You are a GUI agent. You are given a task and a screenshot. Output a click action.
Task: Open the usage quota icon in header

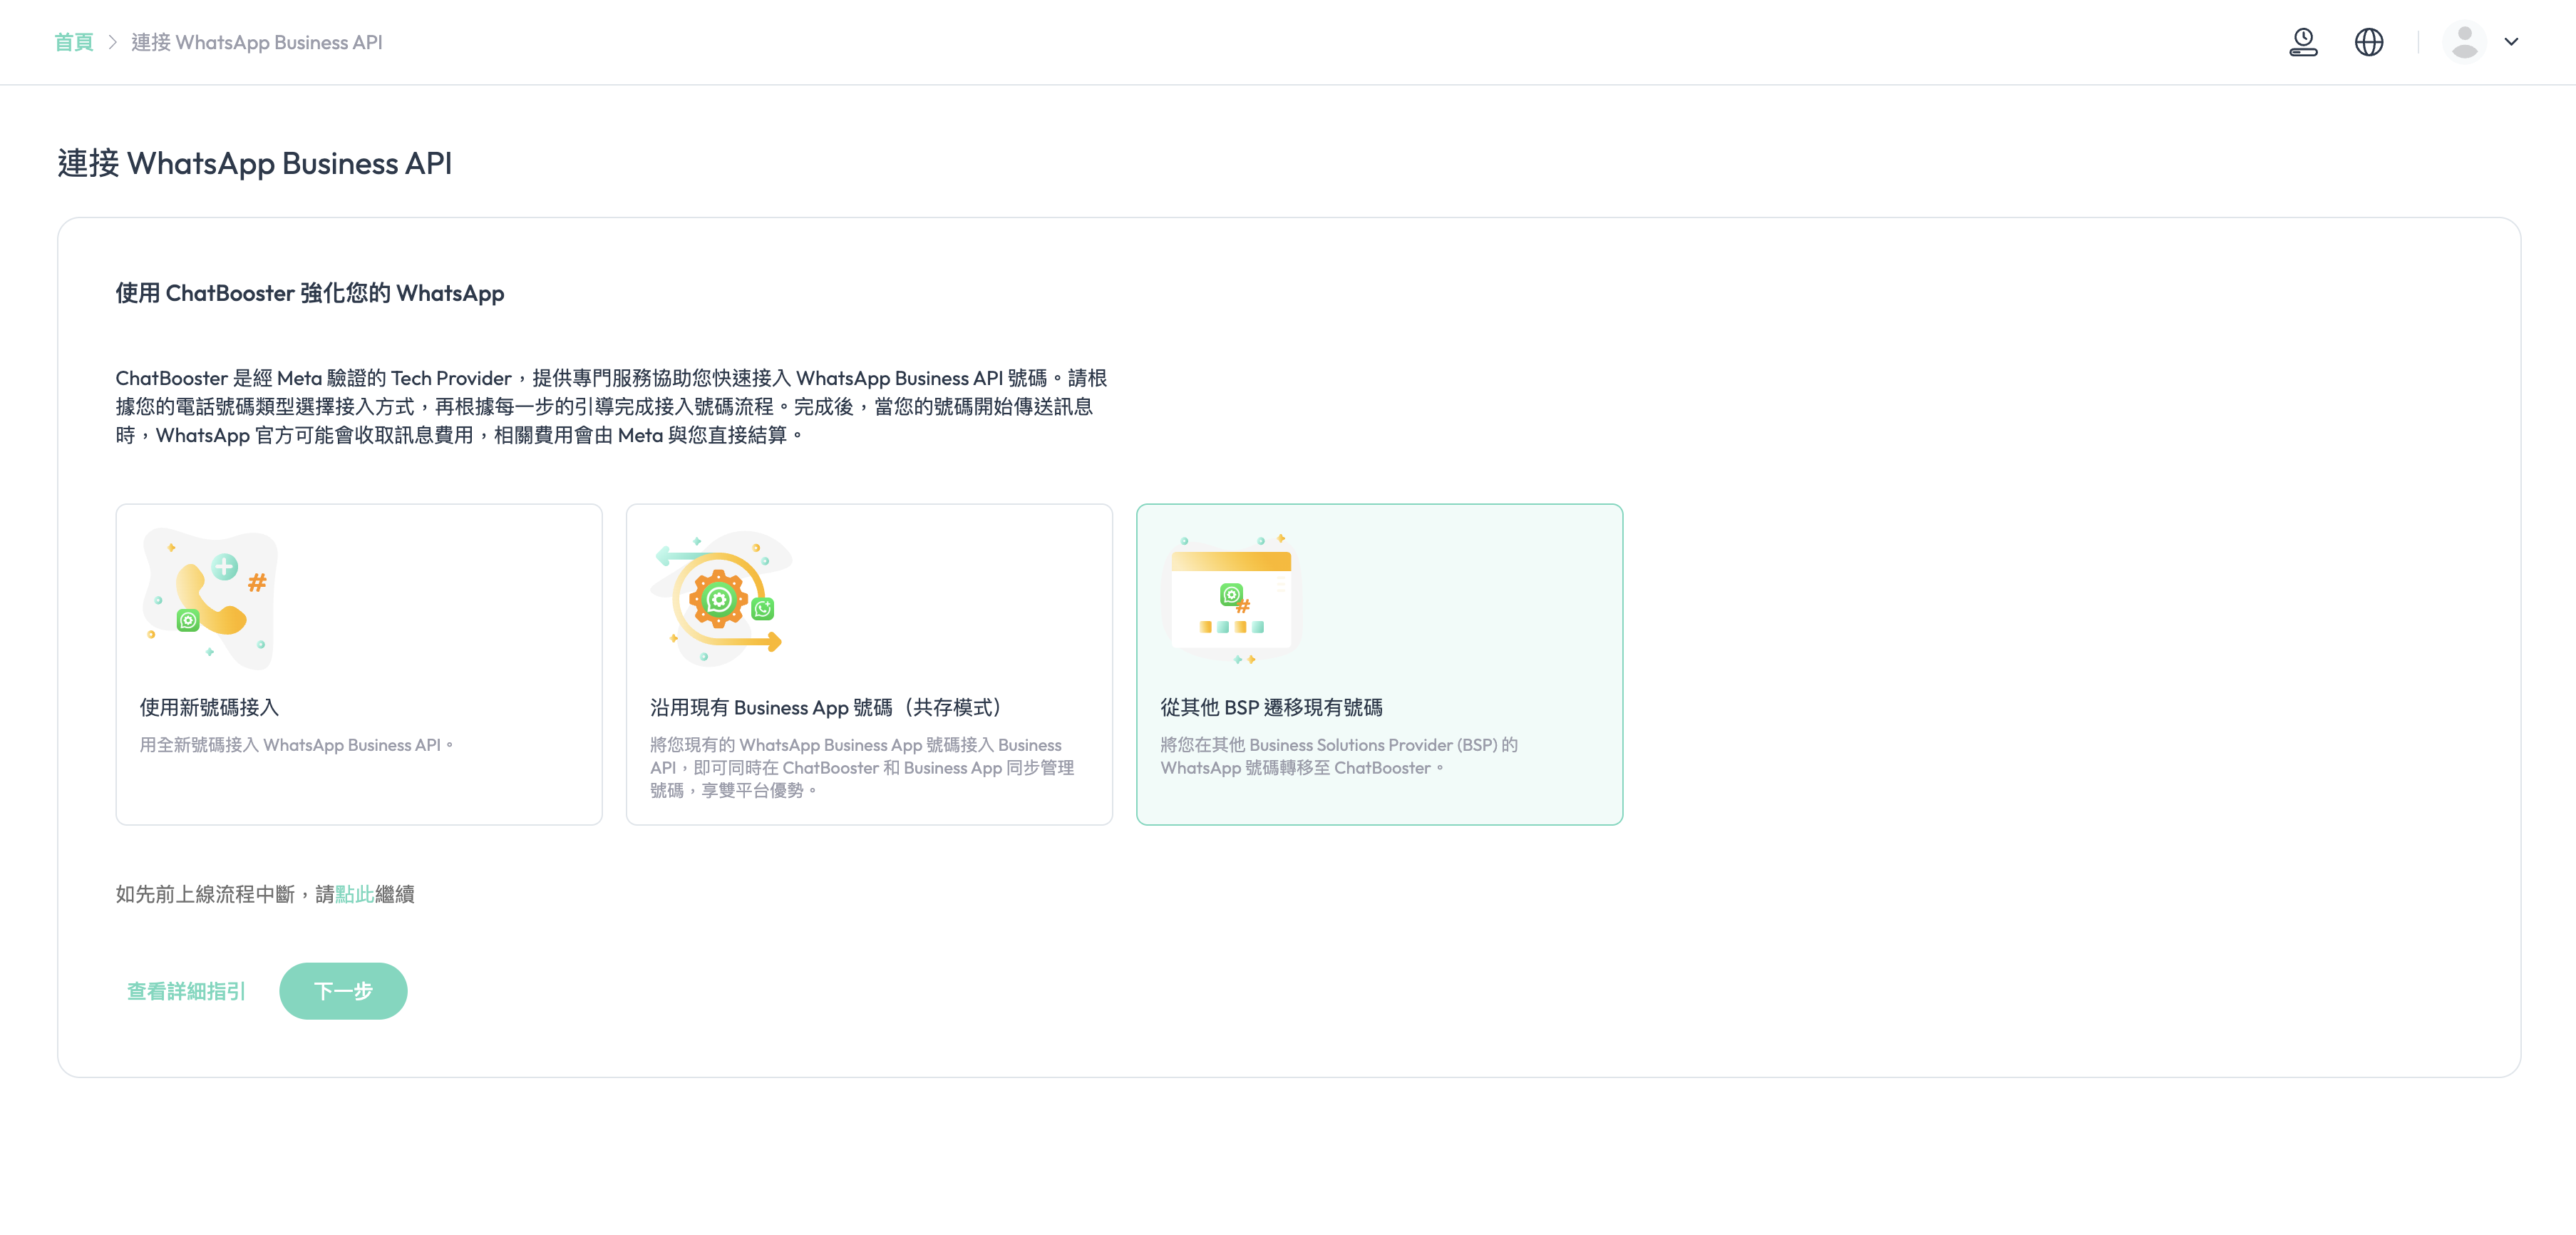pos(2303,42)
